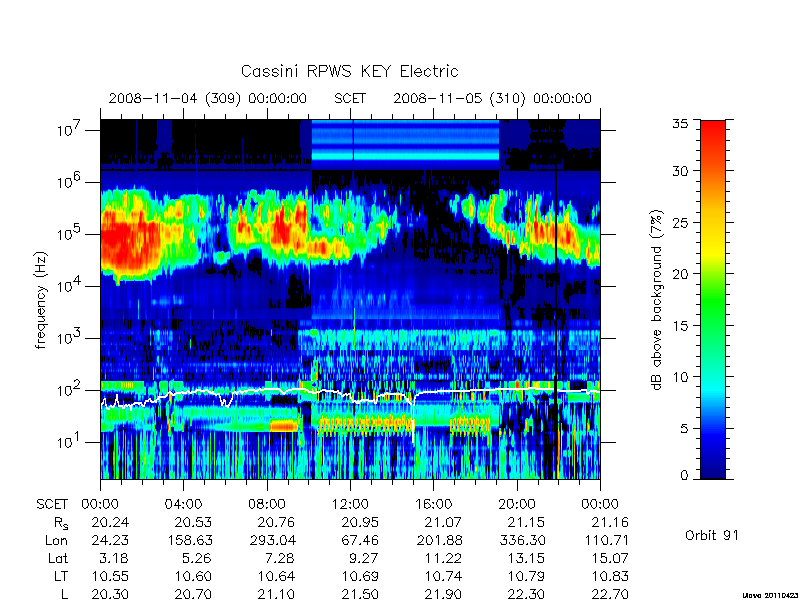The width and height of the screenshot is (800, 600).
Task: Click the Lat value 3.18
Action: pos(115,558)
